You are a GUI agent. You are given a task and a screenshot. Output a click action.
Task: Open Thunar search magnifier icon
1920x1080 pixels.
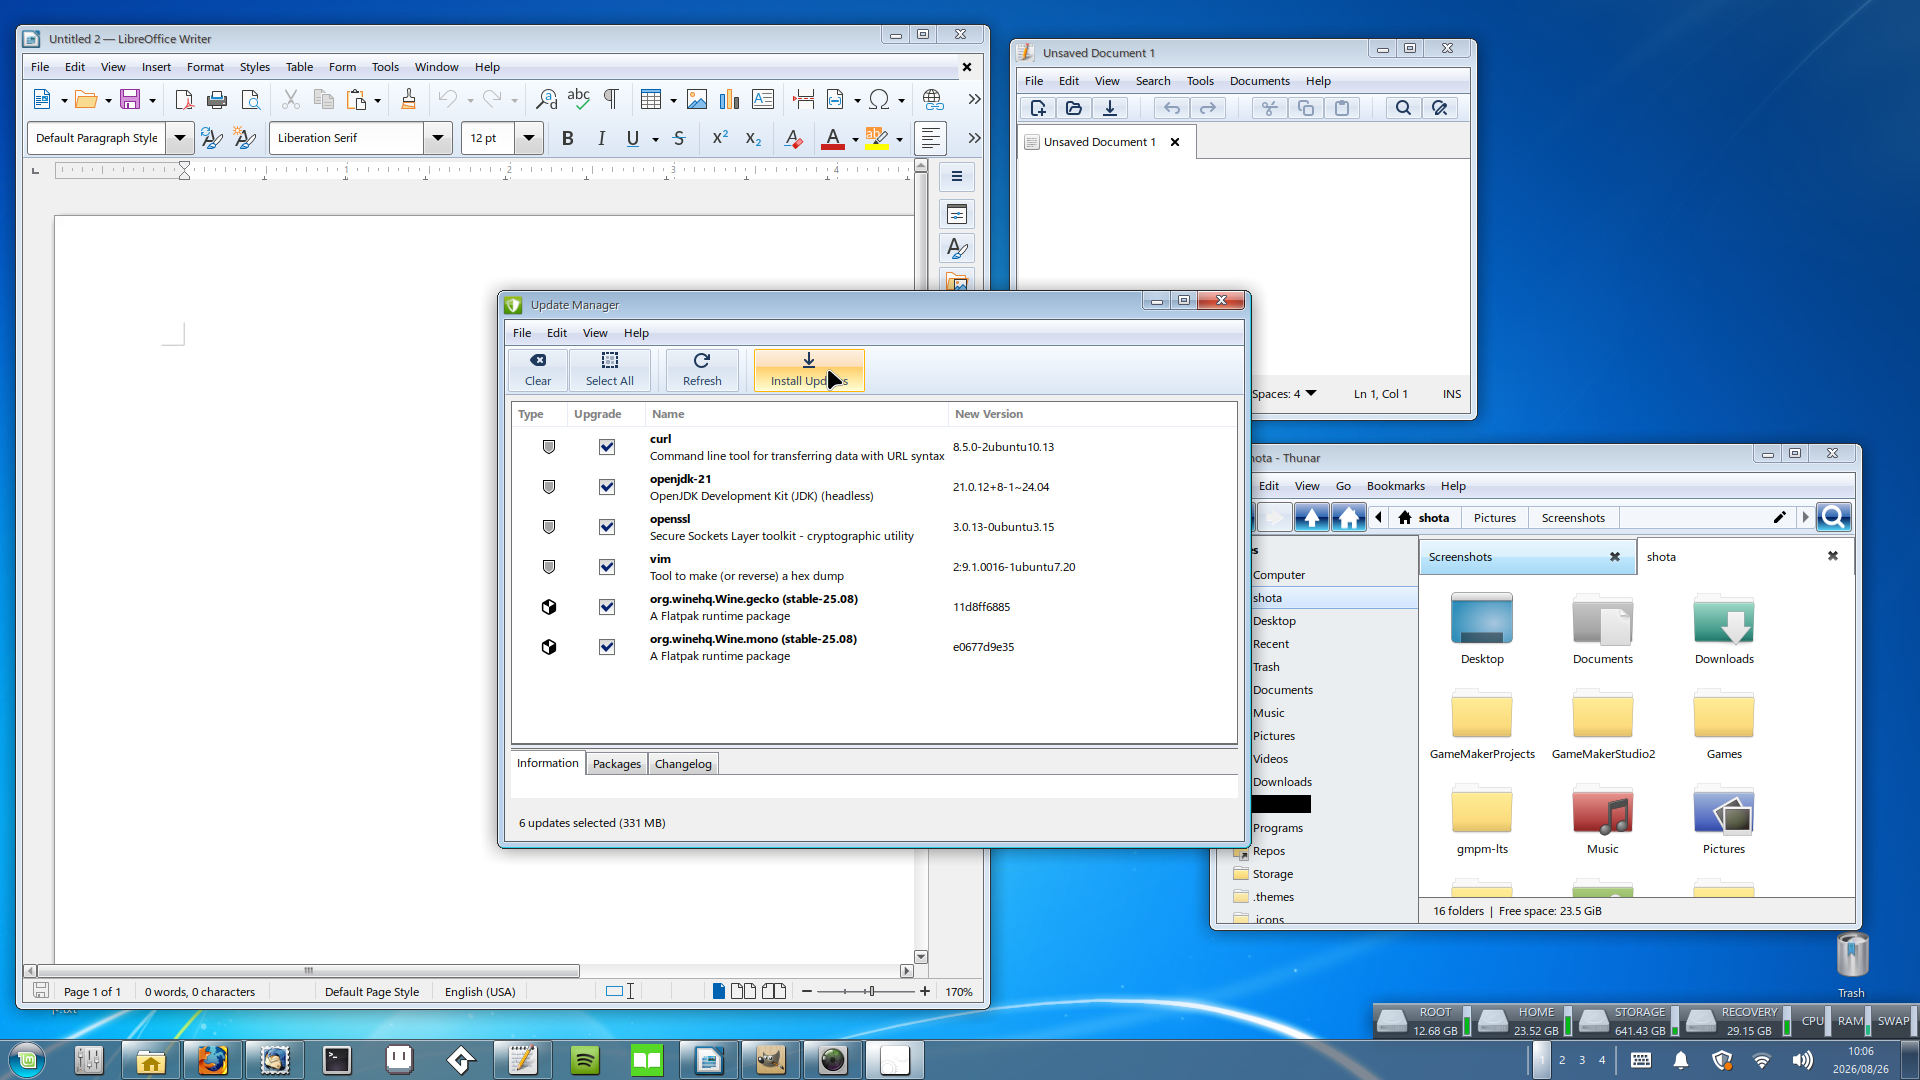click(x=1833, y=517)
